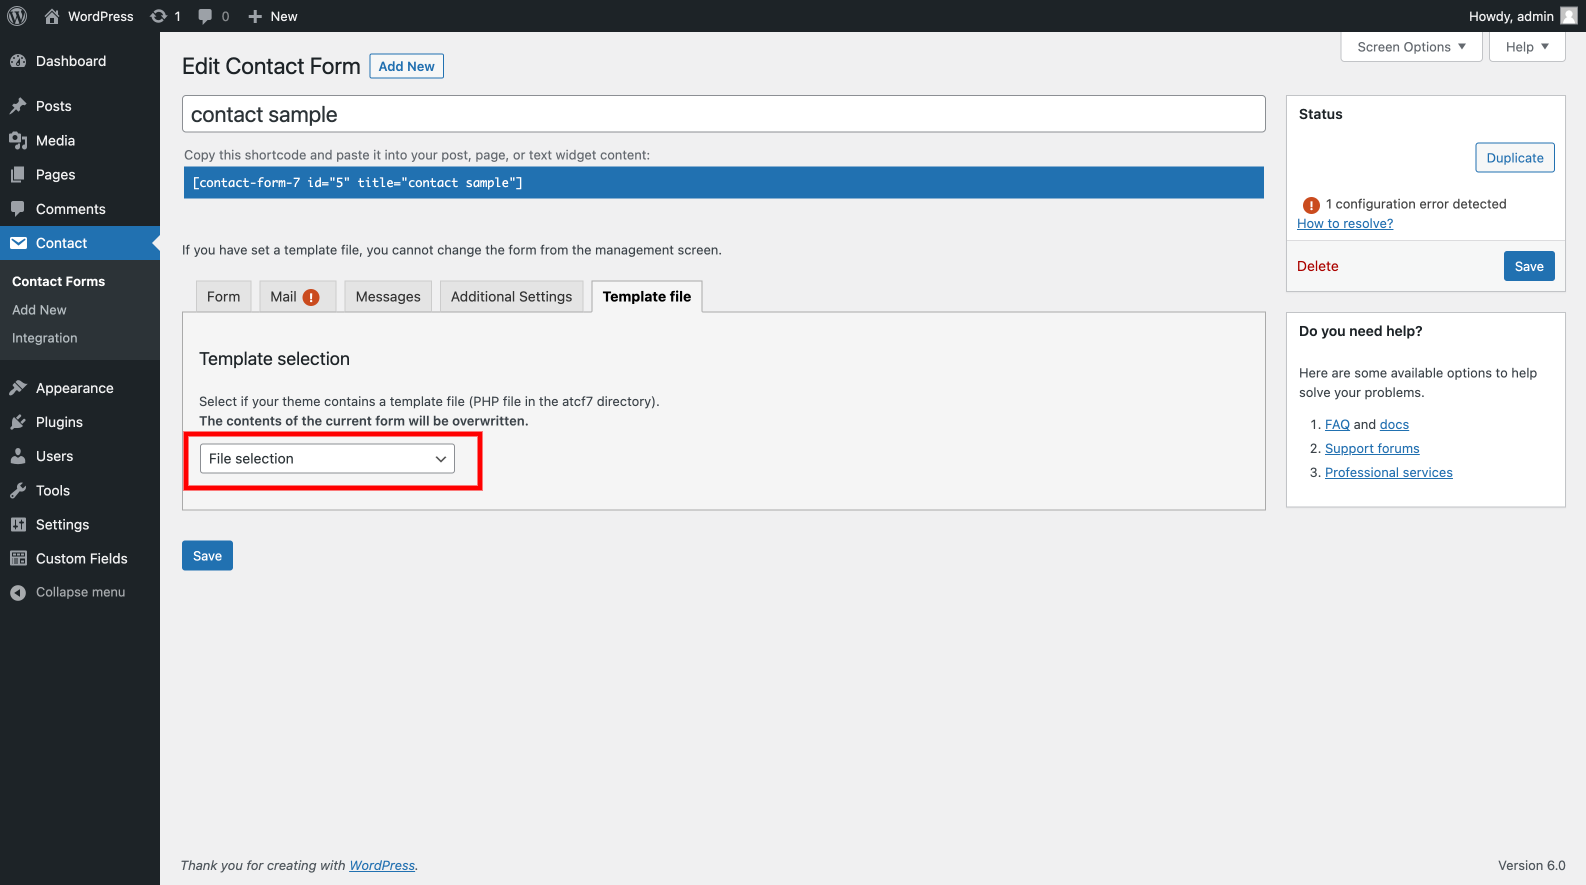Click the Posts pin icon
The width and height of the screenshot is (1586, 885).
point(18,106)
